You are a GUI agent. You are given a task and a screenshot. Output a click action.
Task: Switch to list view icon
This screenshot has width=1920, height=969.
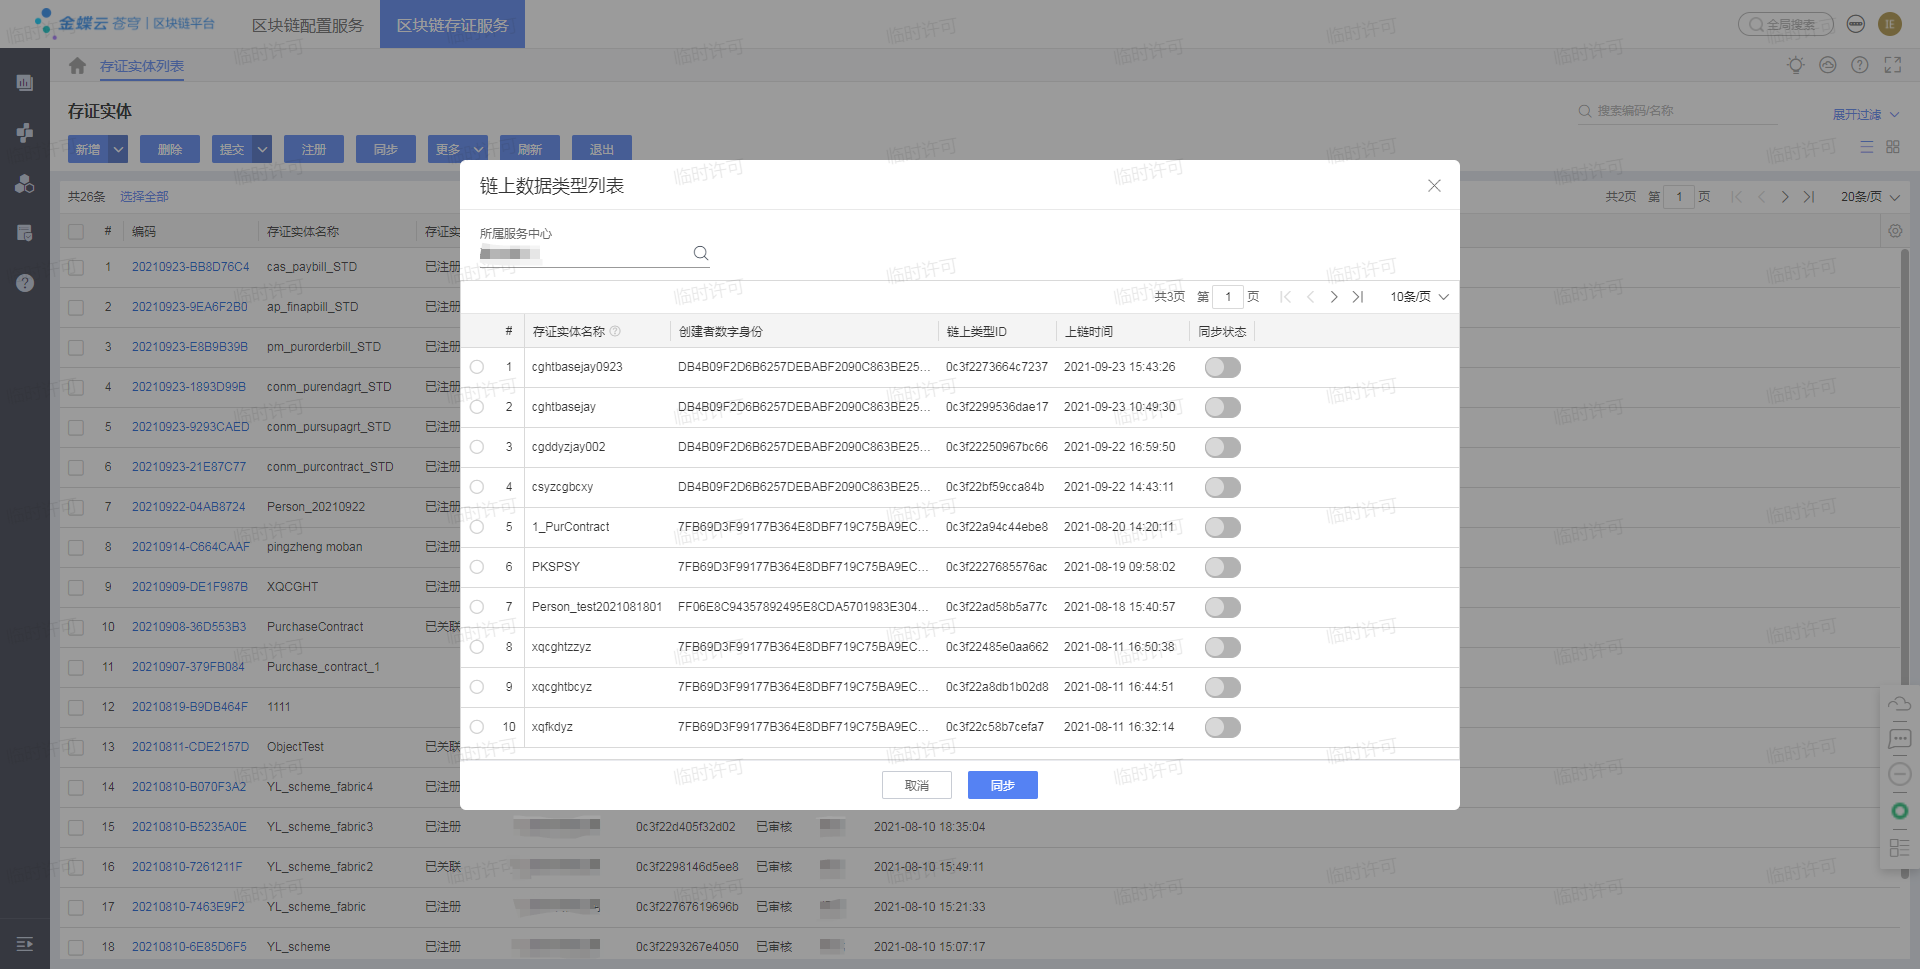(x=1866, y=147)
